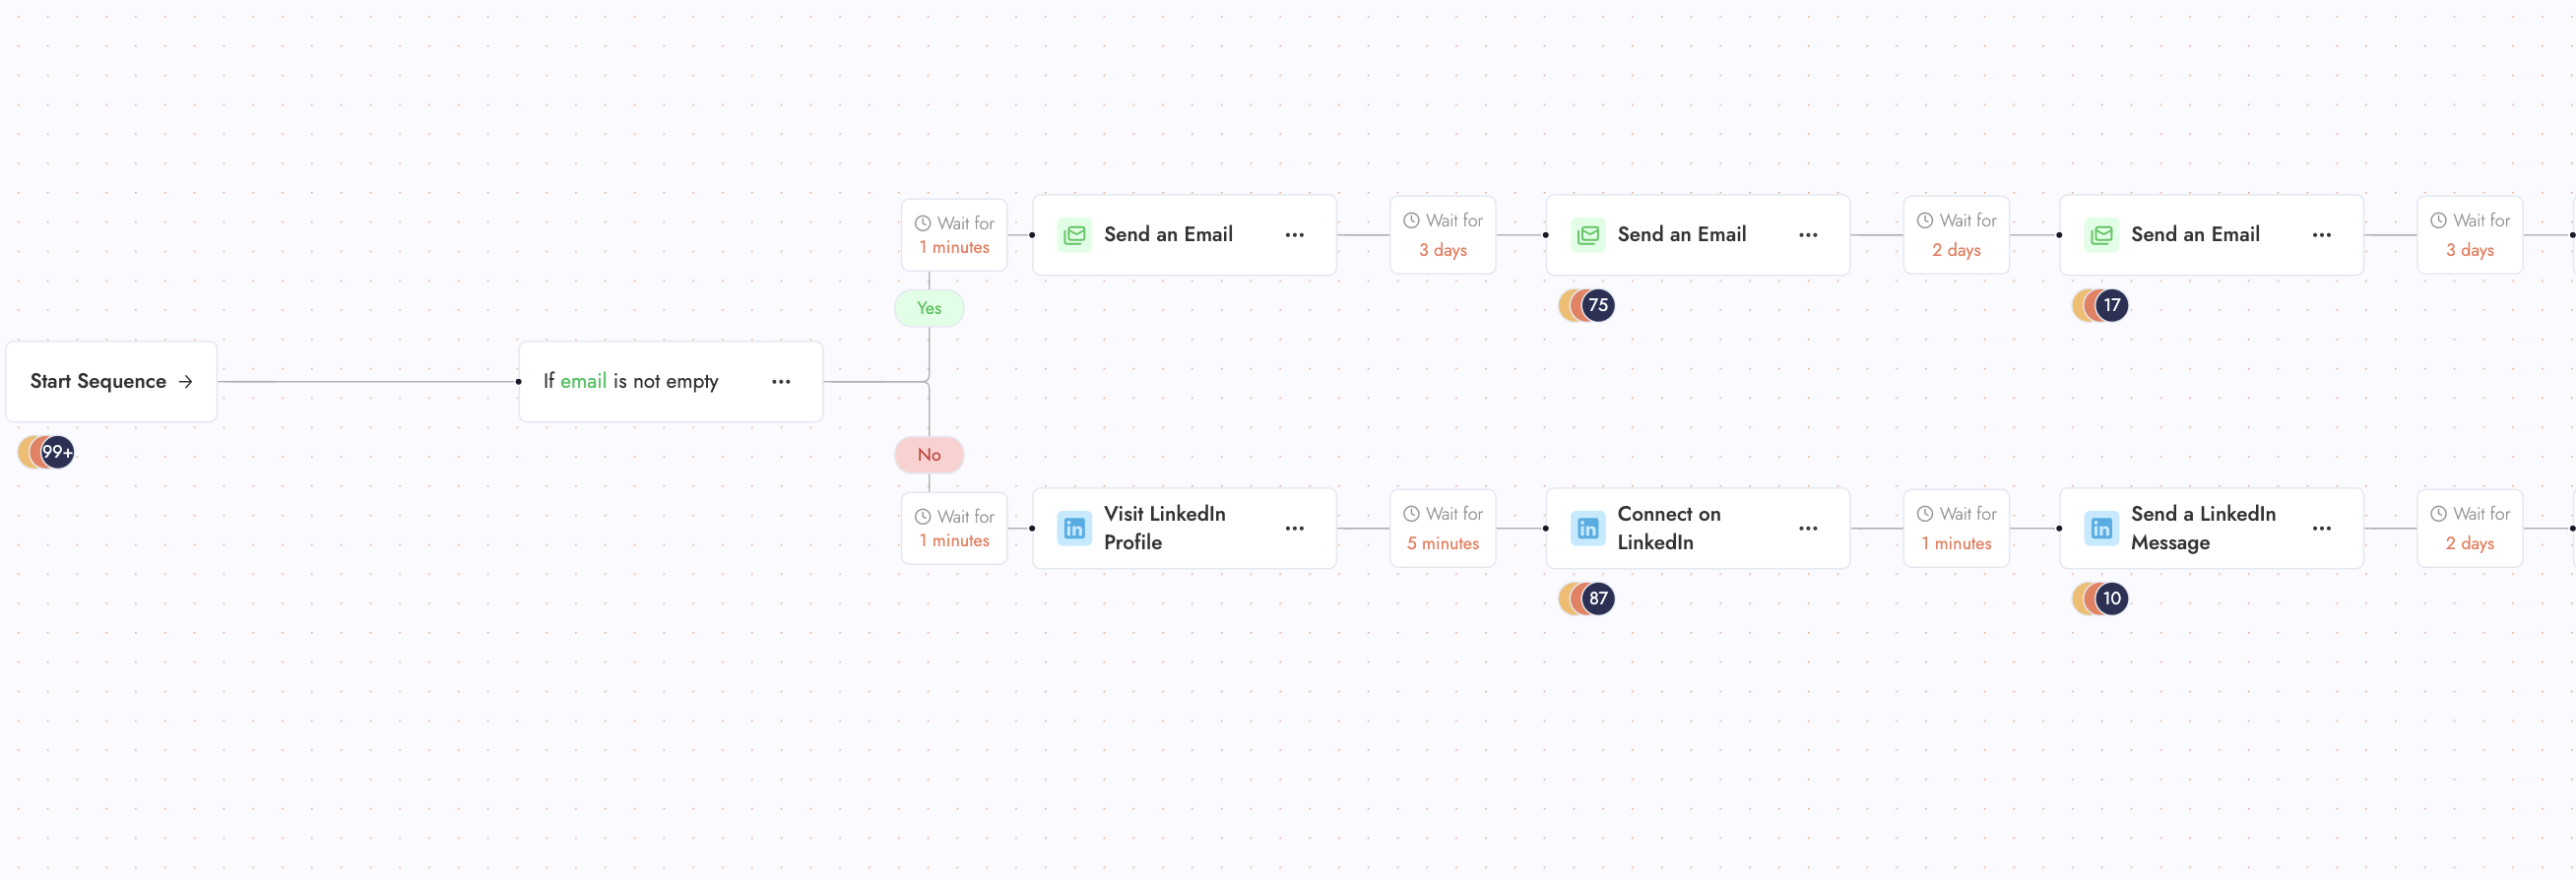Edit the Wait for 2 days delay after second email
2576x880 pixels.
1956,235
